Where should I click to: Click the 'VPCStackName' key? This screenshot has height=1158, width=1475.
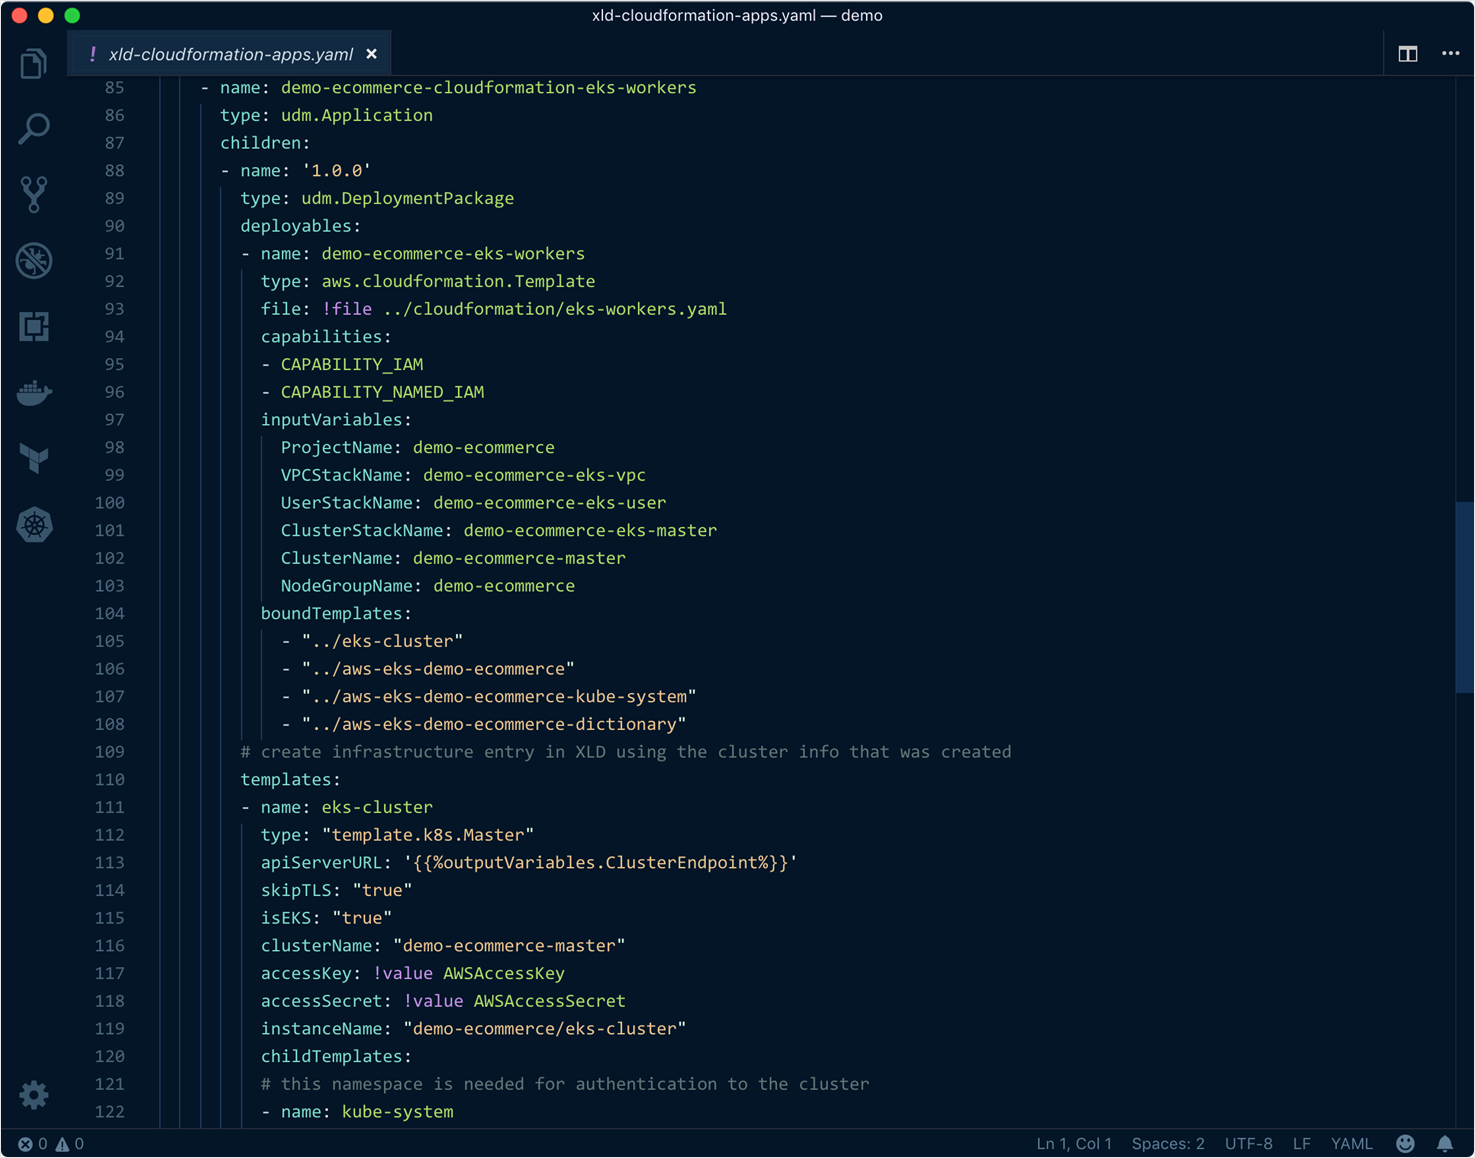click(x=342, y=475)
